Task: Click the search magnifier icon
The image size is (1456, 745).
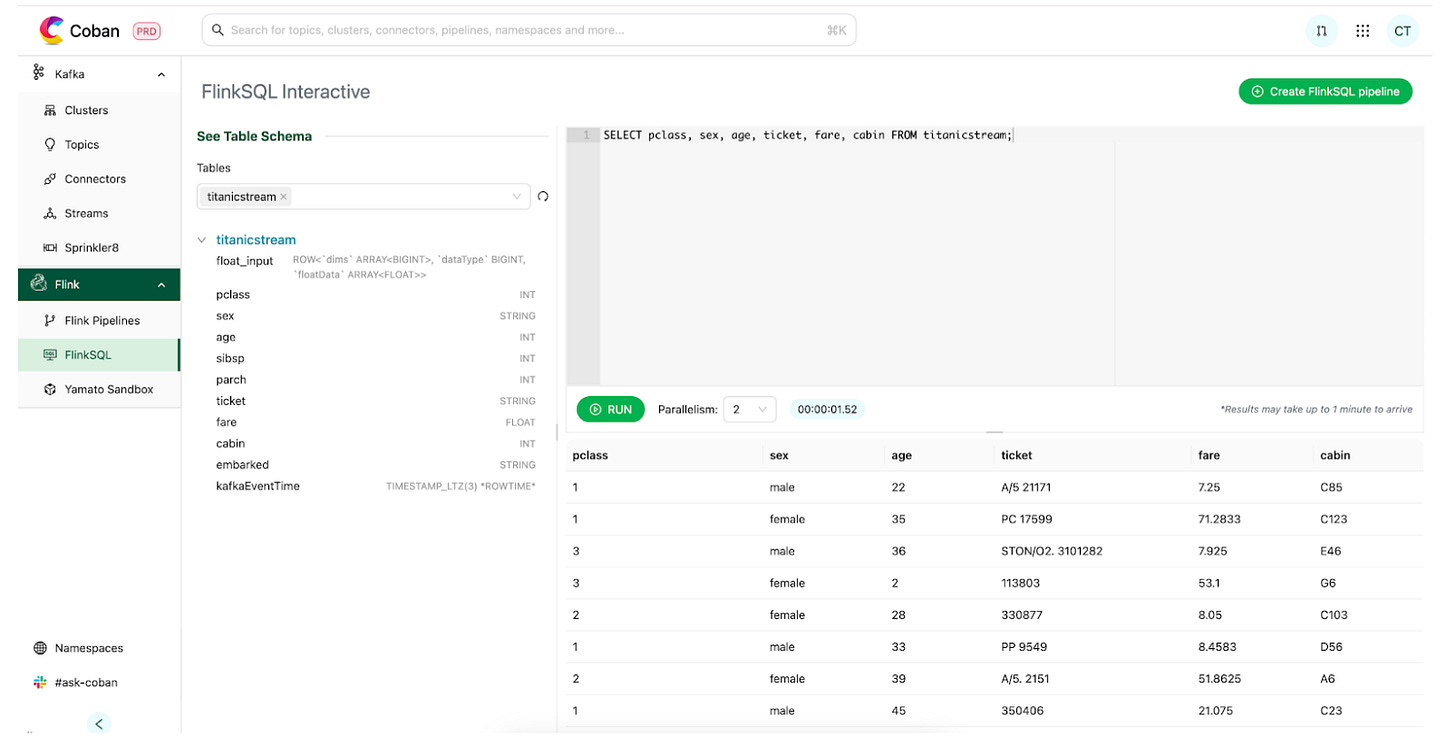Action: (217, 30)
